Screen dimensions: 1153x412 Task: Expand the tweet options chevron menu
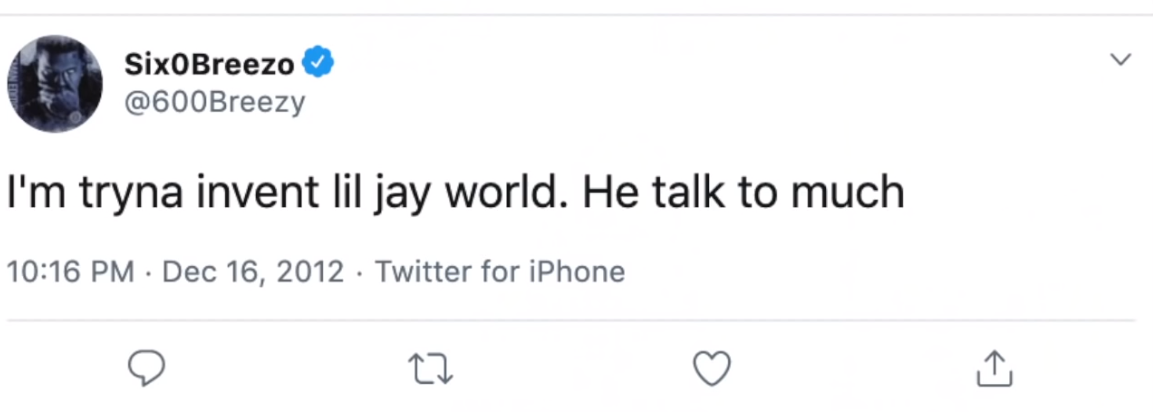(x=1122, y=60)
